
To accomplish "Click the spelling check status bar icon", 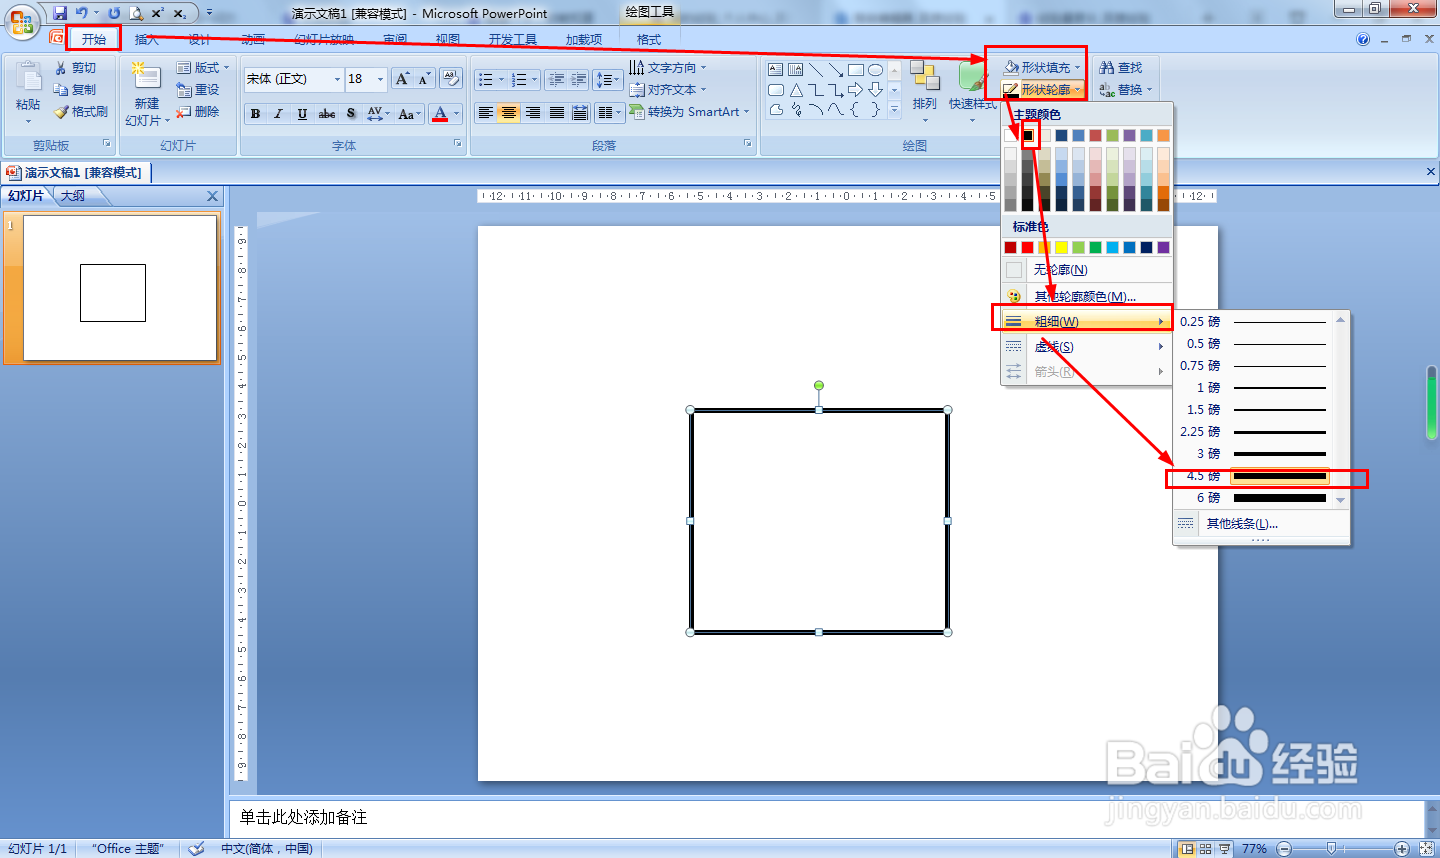I will pyautogui.click(x=197, y=848).
